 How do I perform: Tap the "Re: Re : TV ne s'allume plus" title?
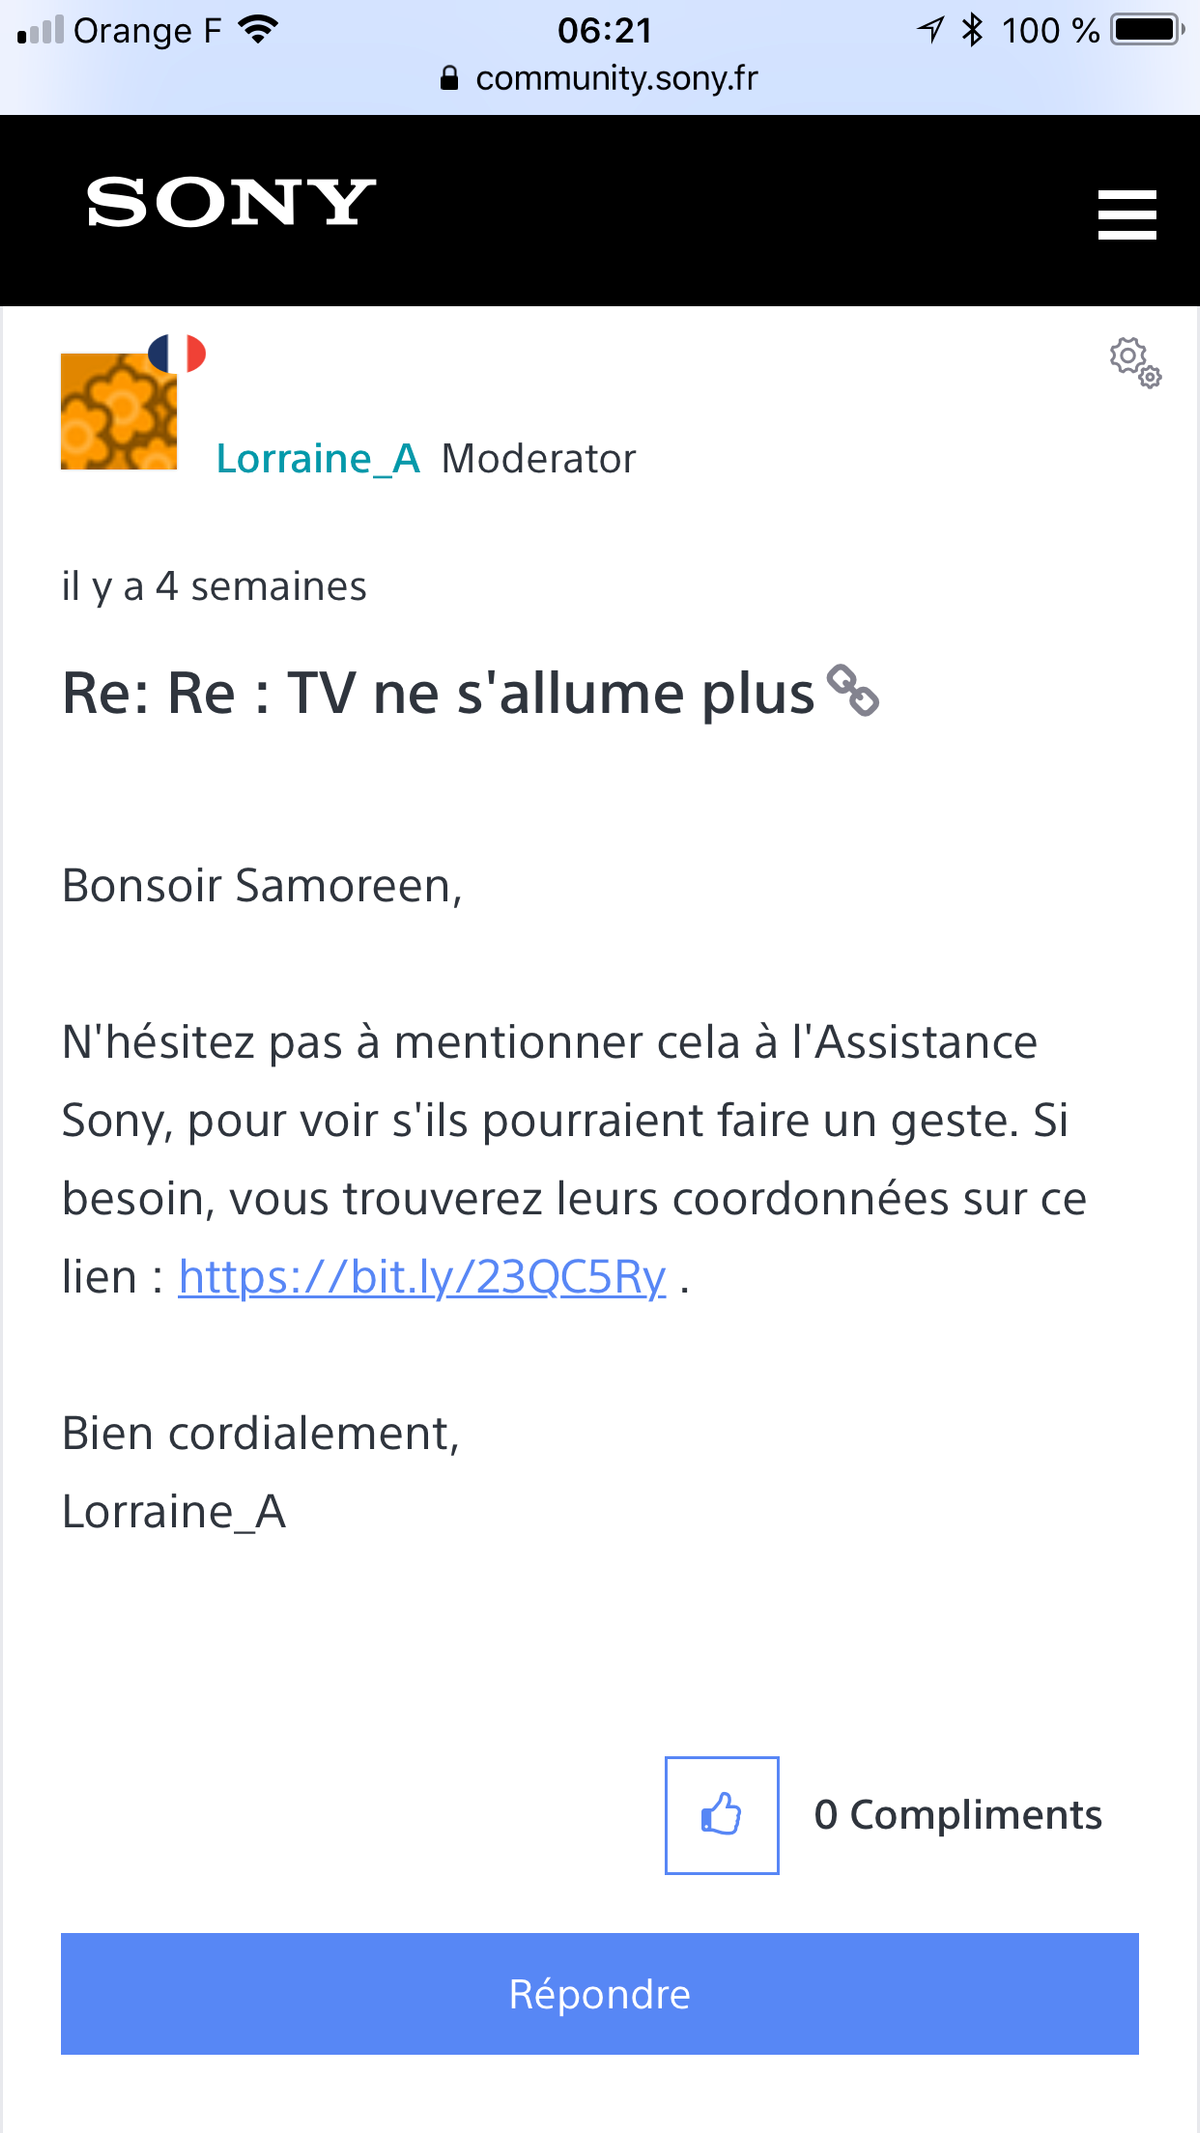pyautogui.click(x=438, y=693)
